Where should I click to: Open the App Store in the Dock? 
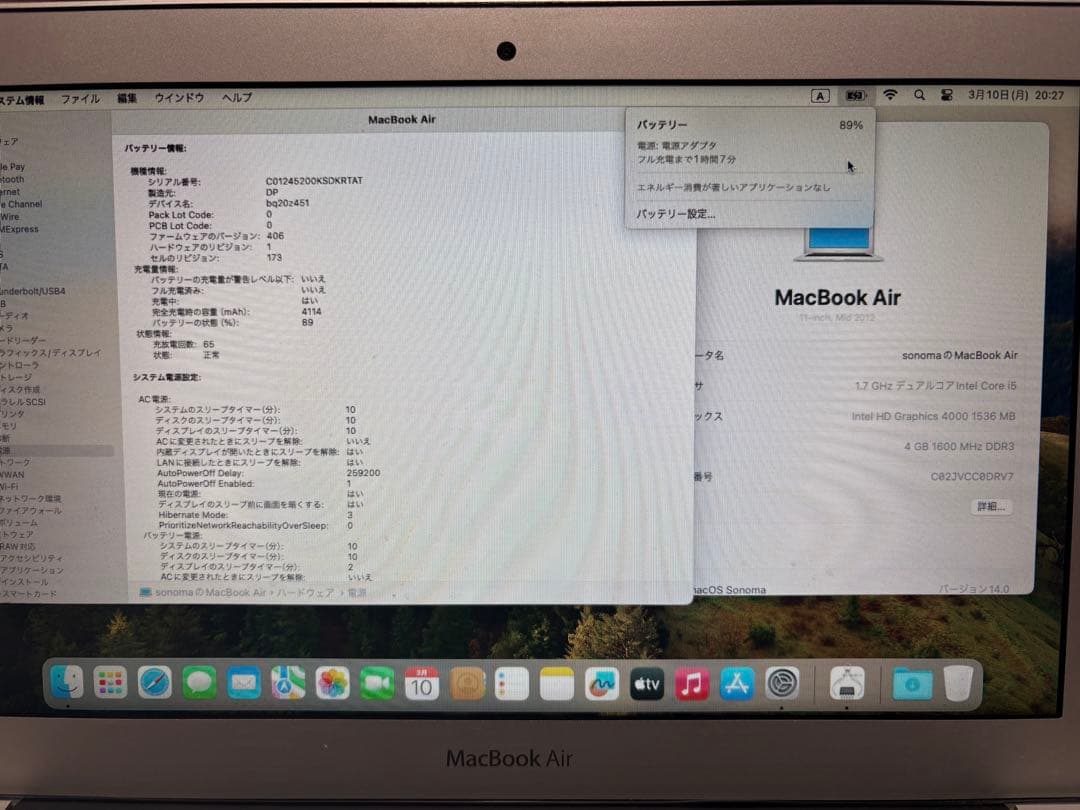(x=738, y=684)
